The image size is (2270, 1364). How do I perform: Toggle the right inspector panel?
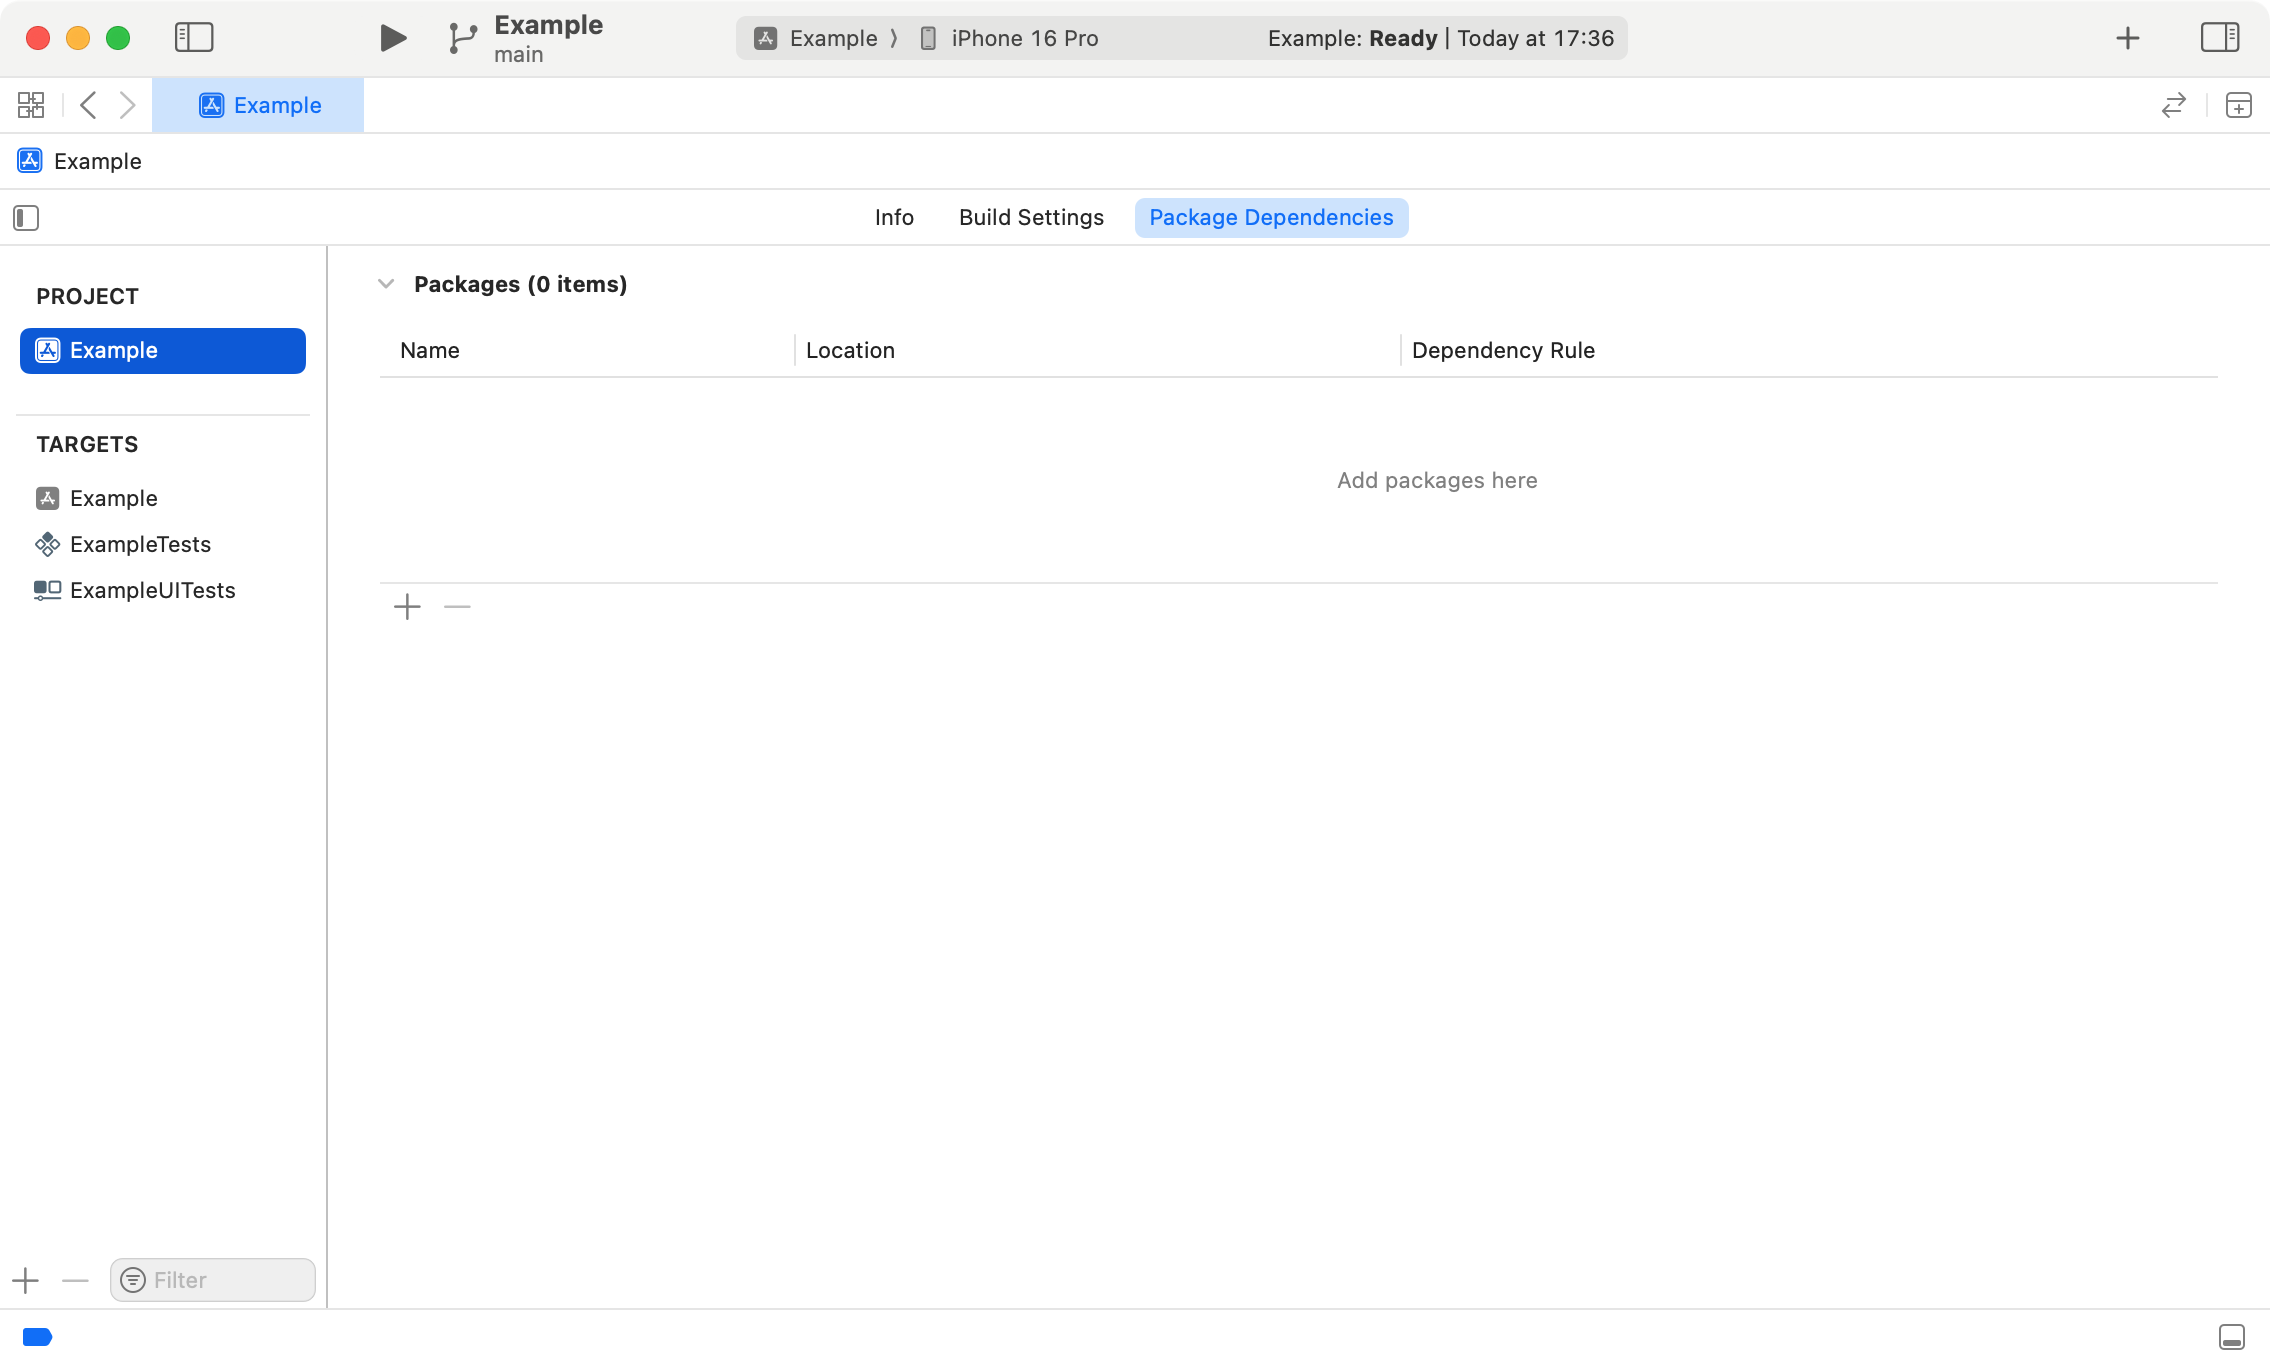coord(2219,38)
